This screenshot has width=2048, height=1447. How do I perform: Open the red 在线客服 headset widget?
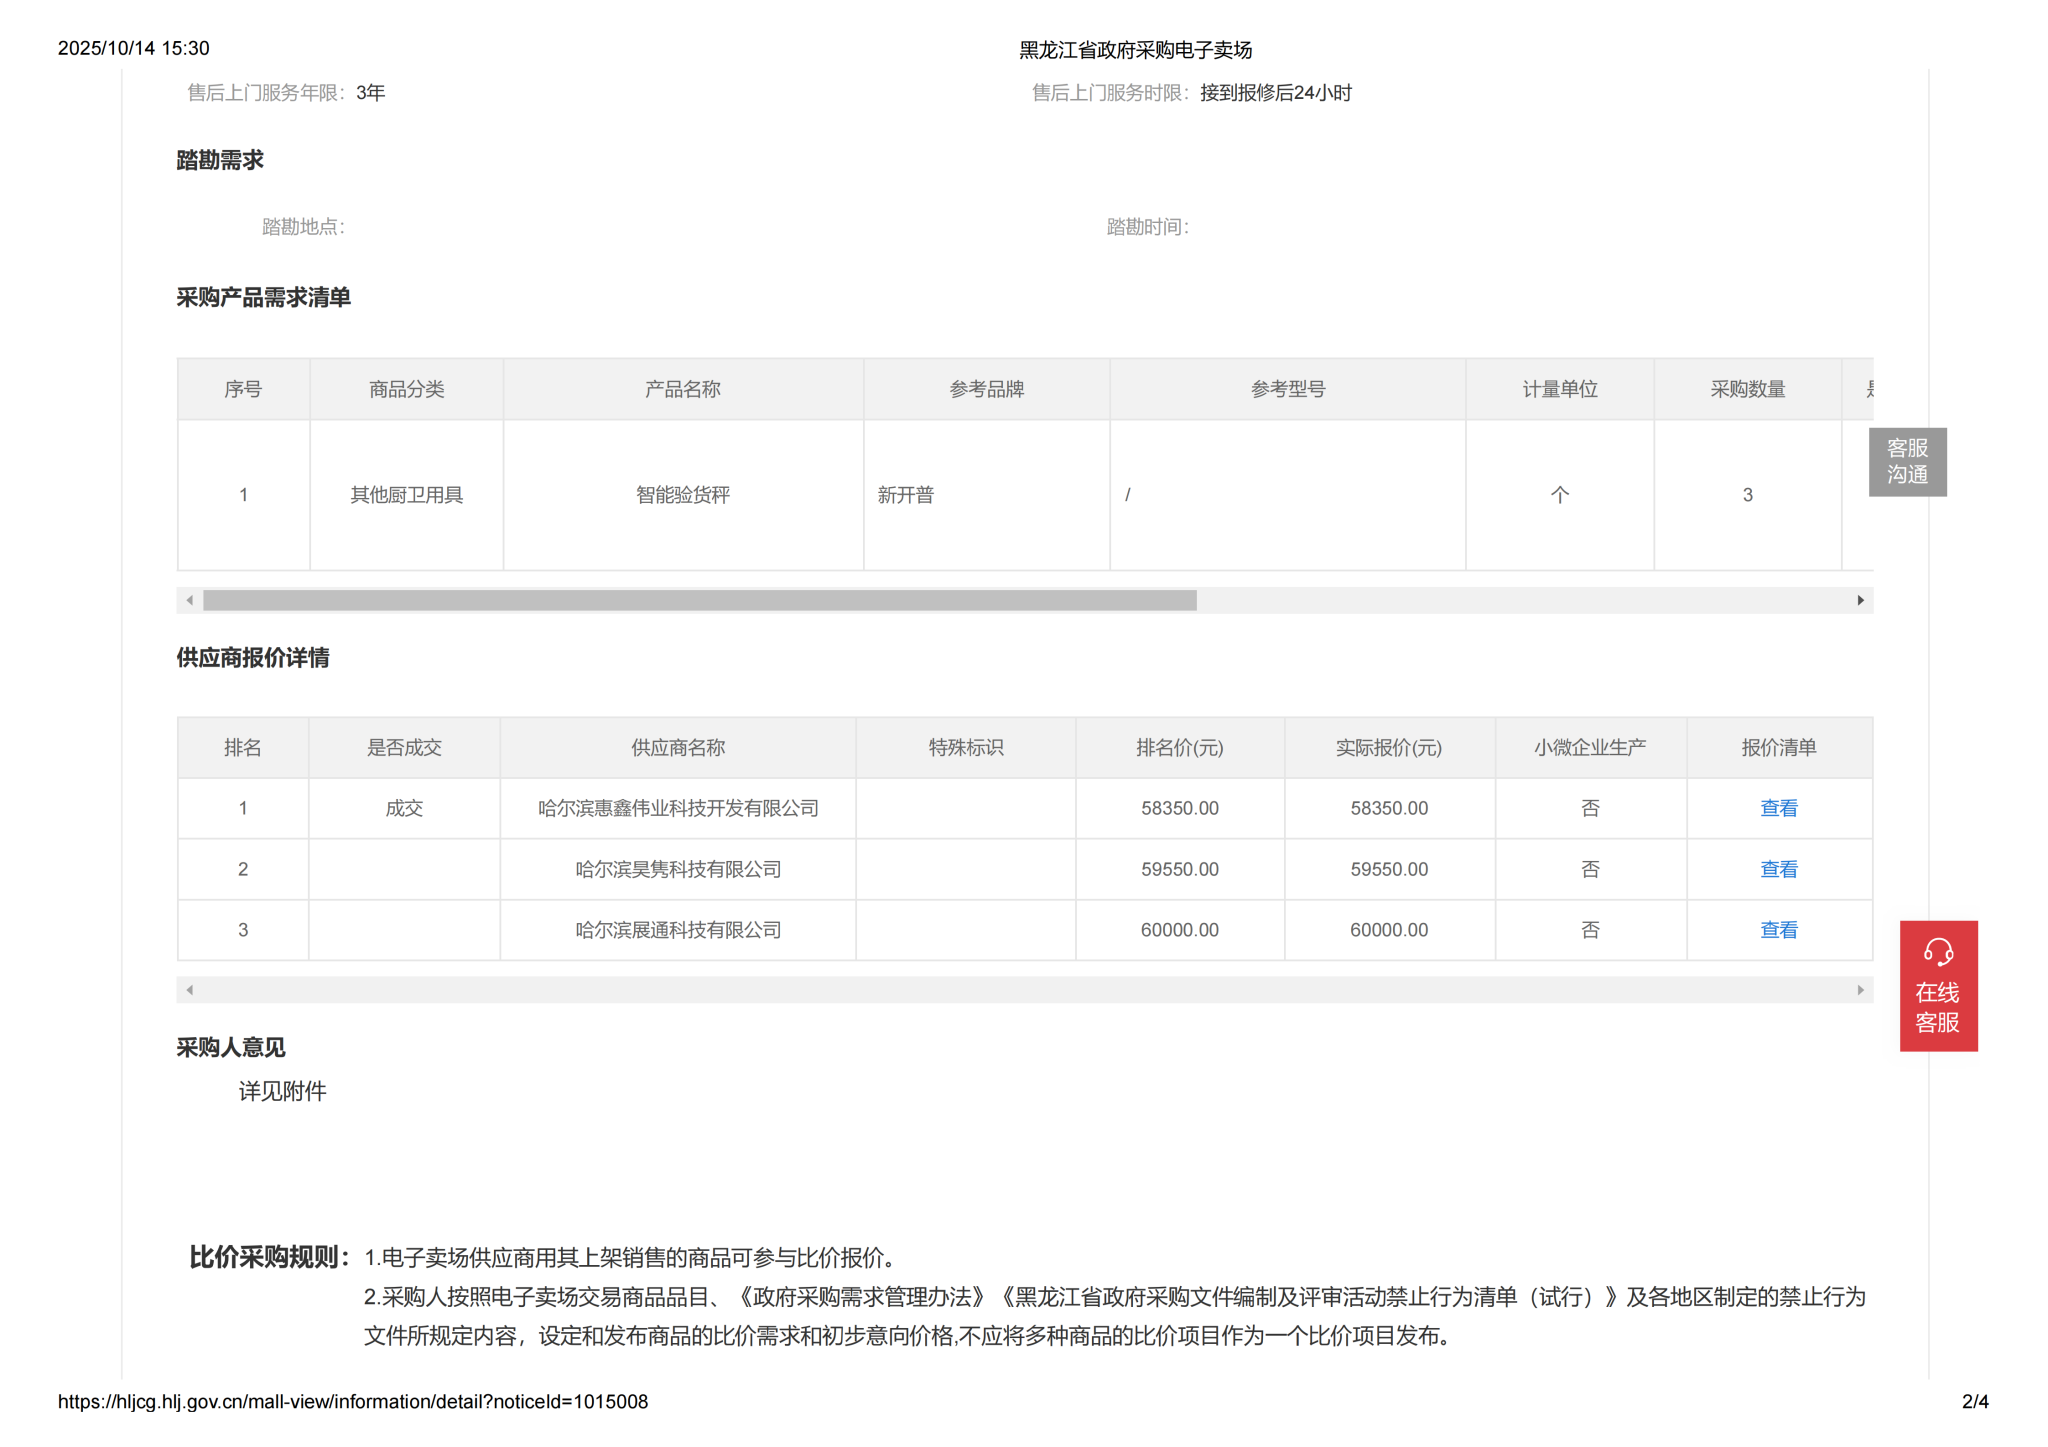1937,985
